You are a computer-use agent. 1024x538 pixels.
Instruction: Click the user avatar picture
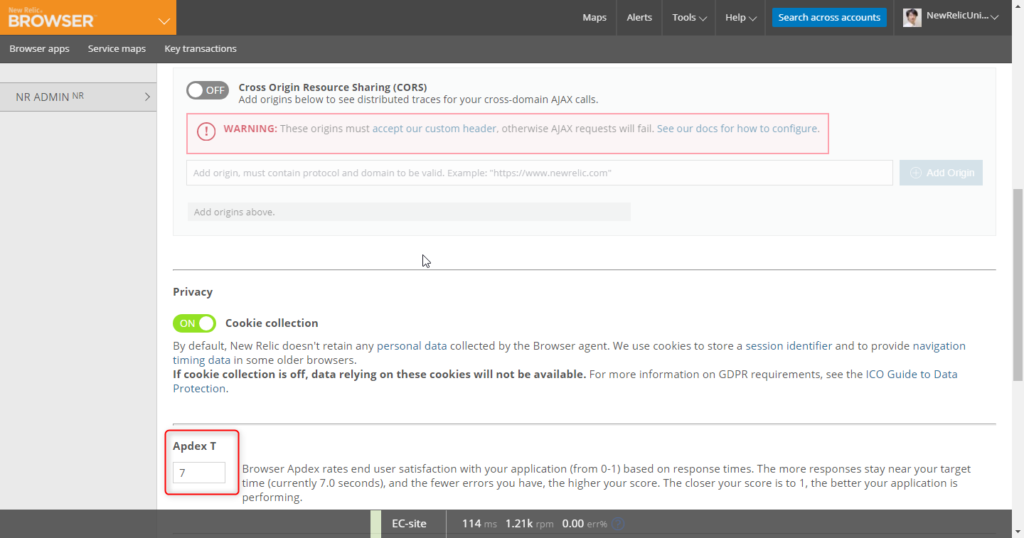tap(912, 18)
